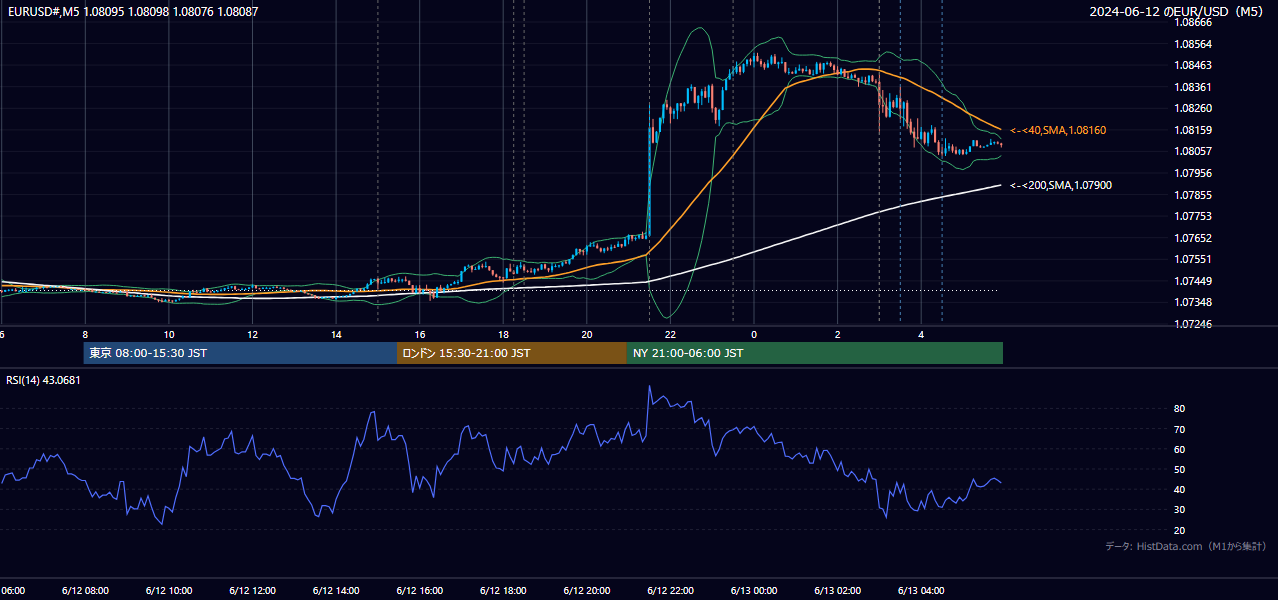
Task: Click price axis value 1.07652
Action: click(1191, 238)
